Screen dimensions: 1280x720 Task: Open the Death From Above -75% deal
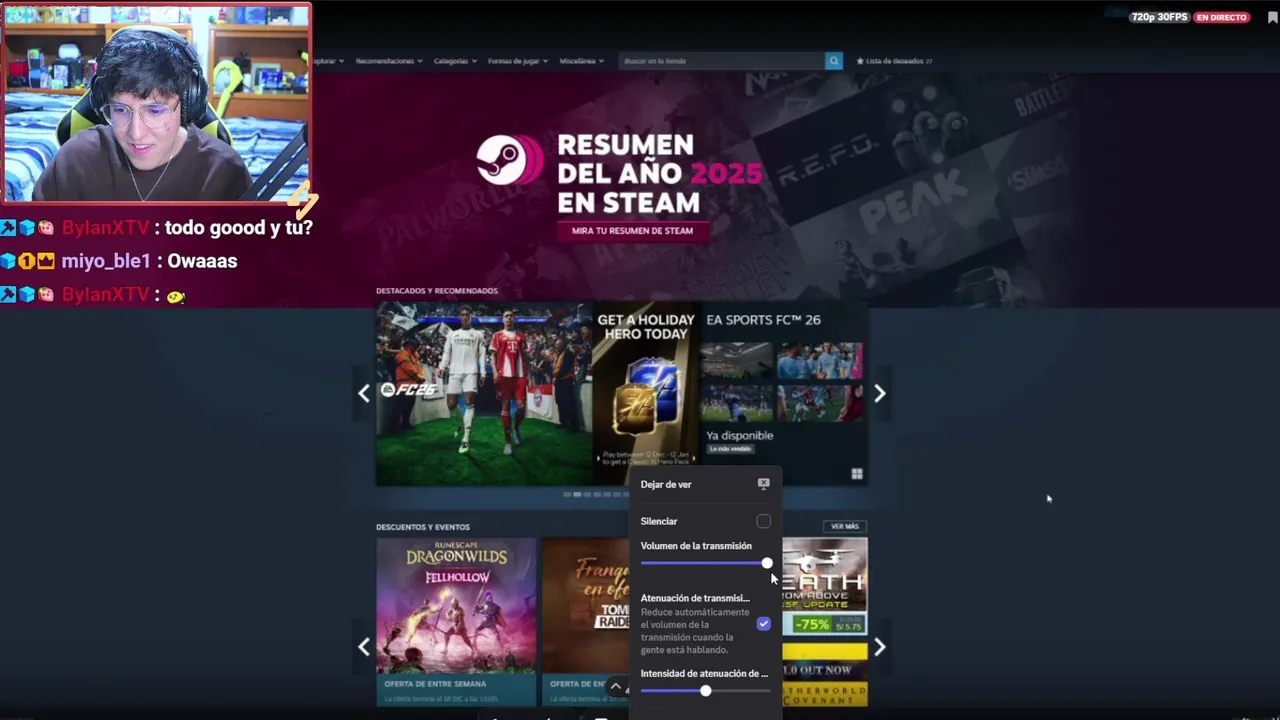pos(825,588)
